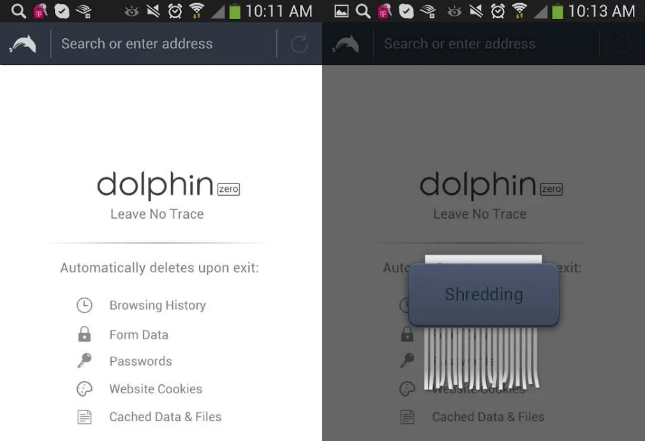The image size is (645, 441).
Task: Tap Leave No Trace tagline on right
Action: pos(480,214)
